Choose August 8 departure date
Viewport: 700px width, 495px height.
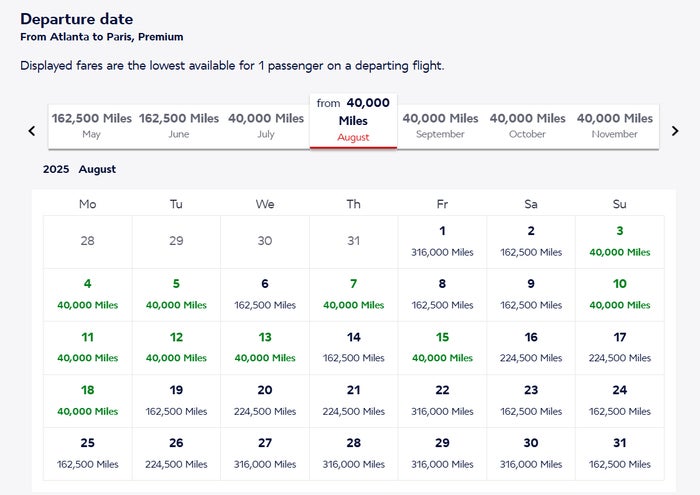(442, 295)
